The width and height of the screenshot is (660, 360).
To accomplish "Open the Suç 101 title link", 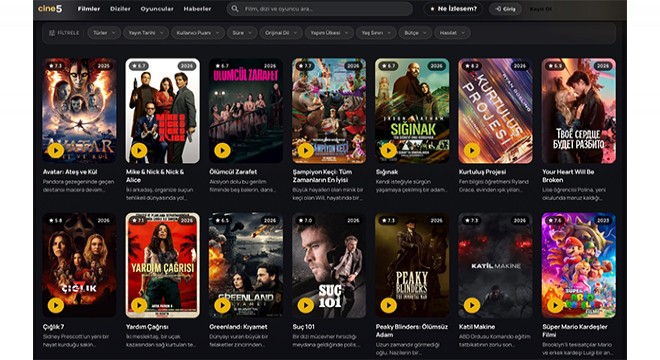I will tap(303, 327).
